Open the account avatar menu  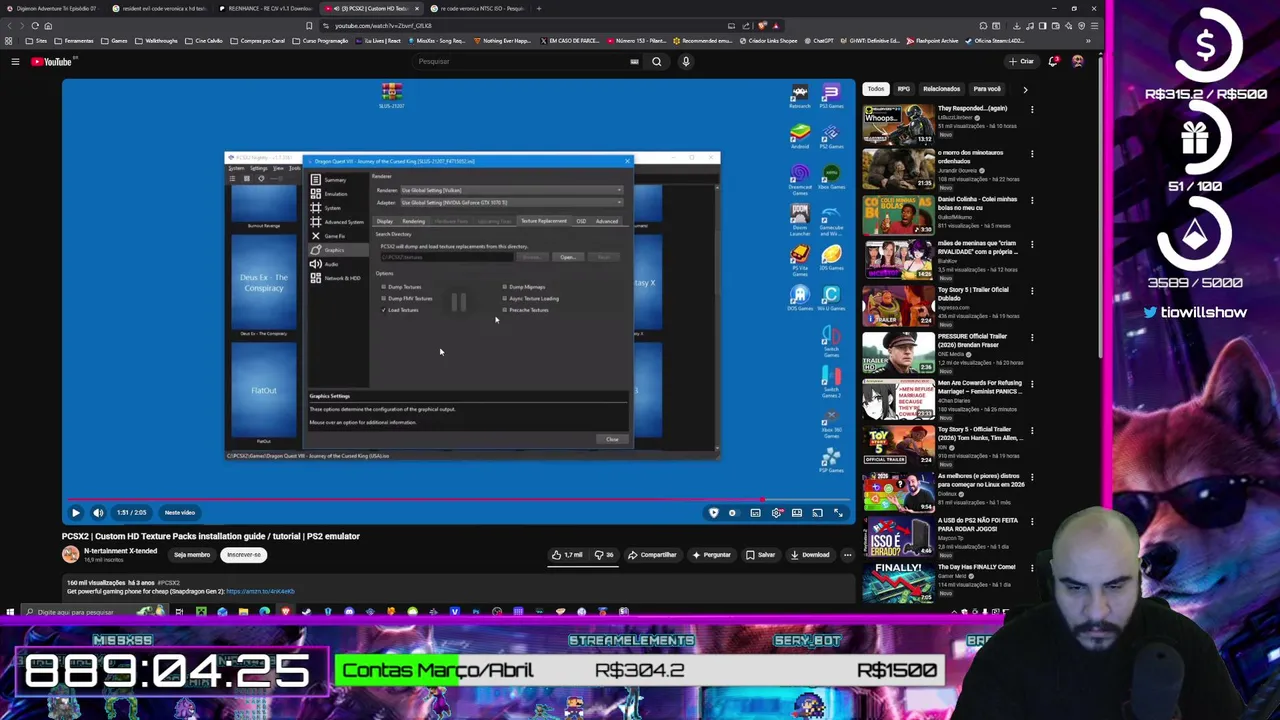pos(1077,62)
